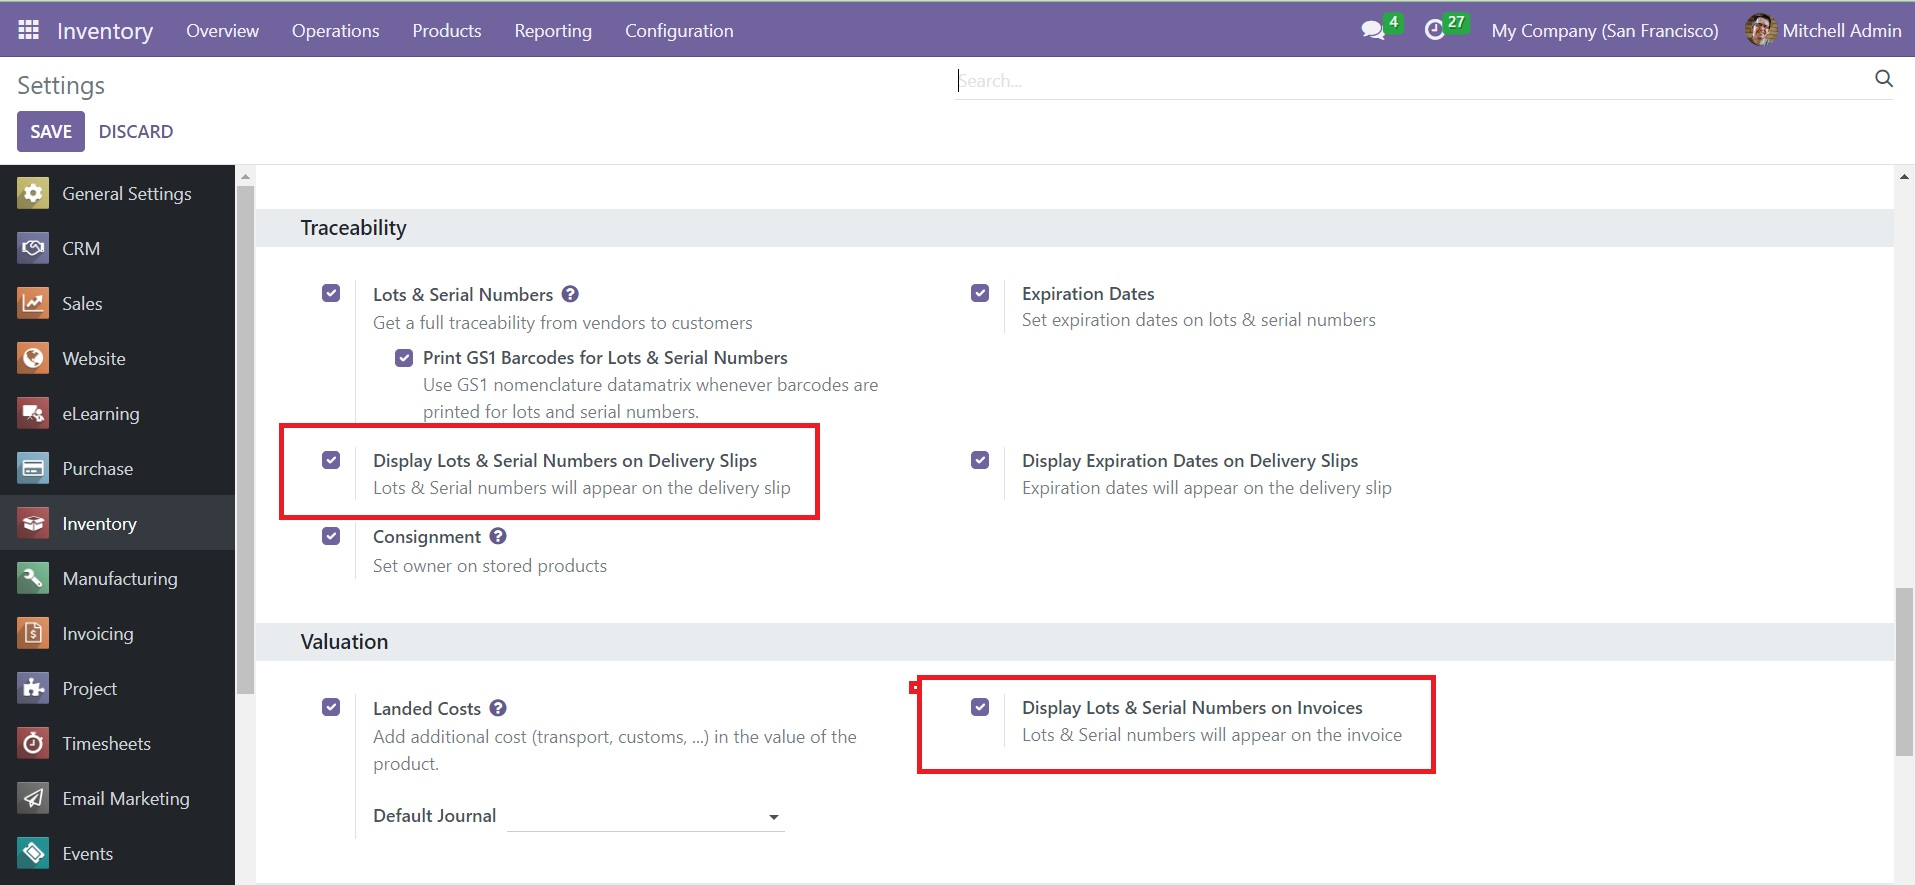Open the Overview menu
1915x885 pixels.
(222, 30)
